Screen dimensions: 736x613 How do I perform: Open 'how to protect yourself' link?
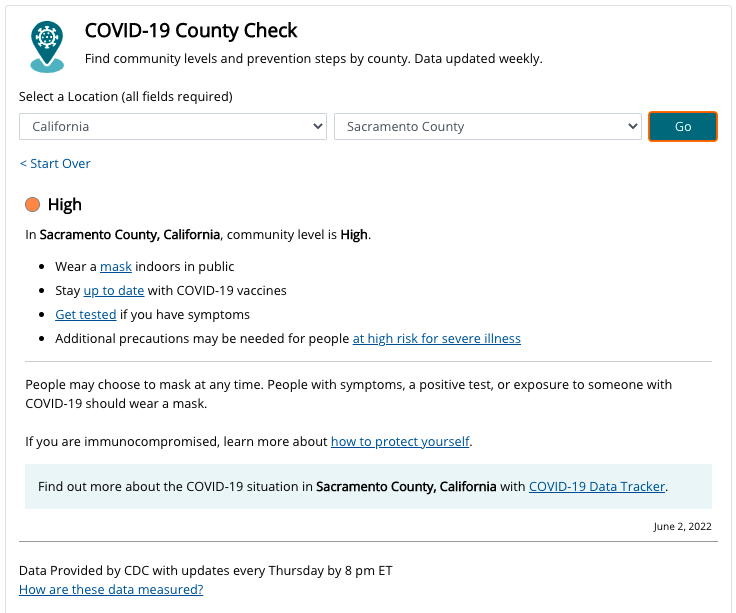click(x=400, y=441)
